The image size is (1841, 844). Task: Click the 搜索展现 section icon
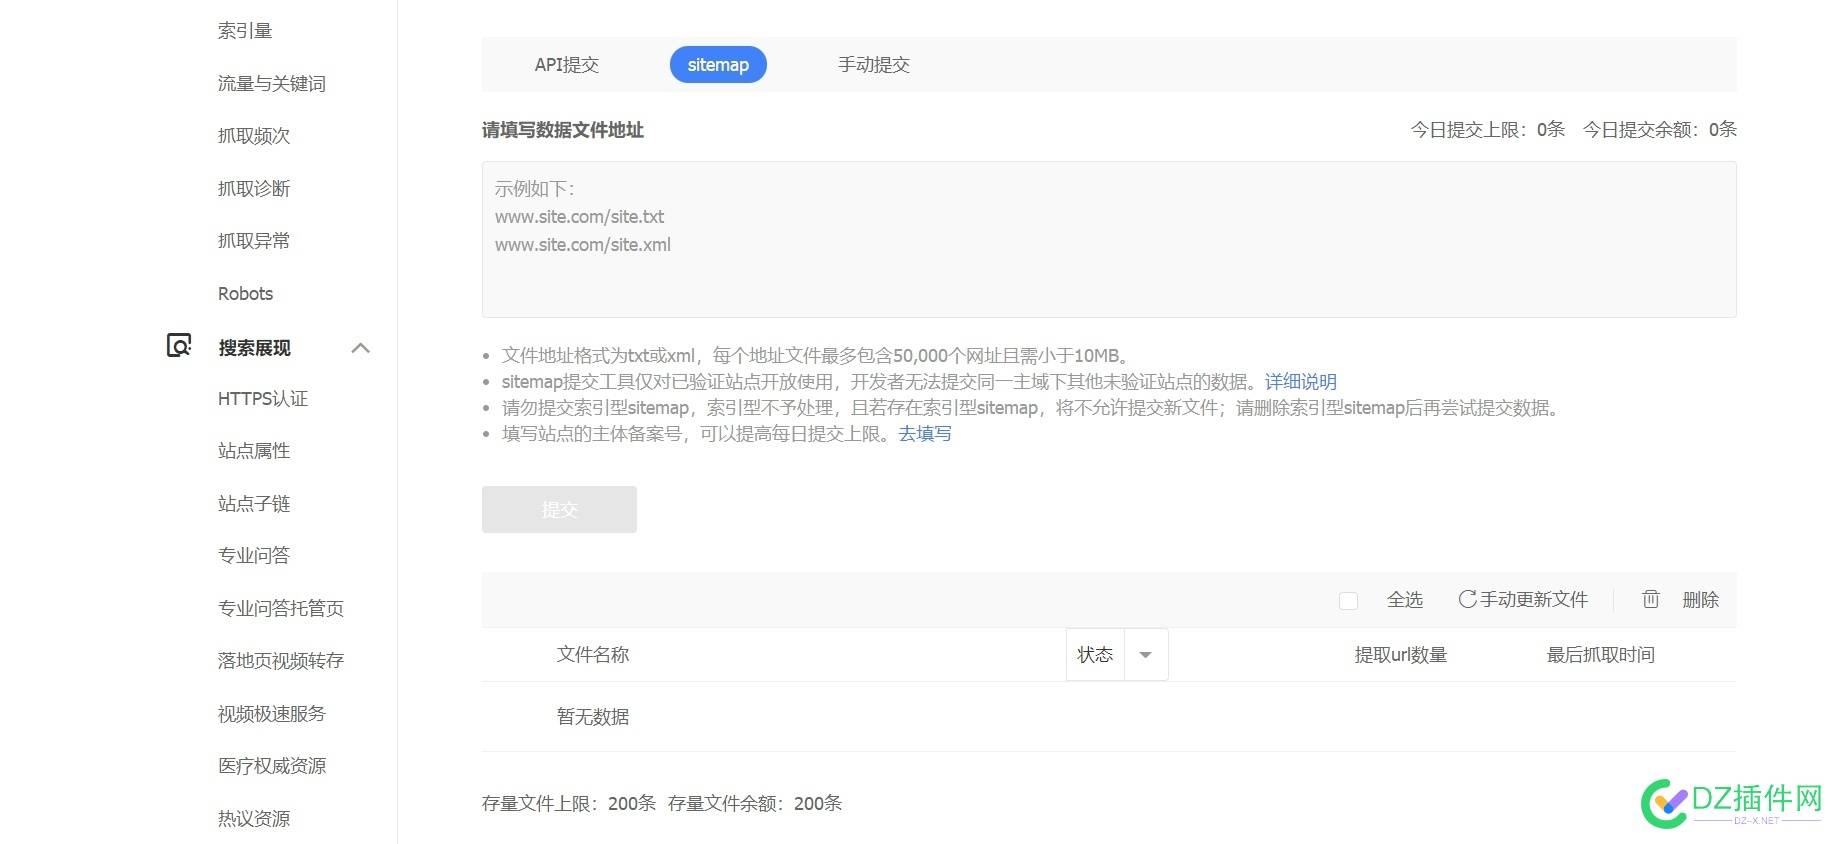(179, 346)
